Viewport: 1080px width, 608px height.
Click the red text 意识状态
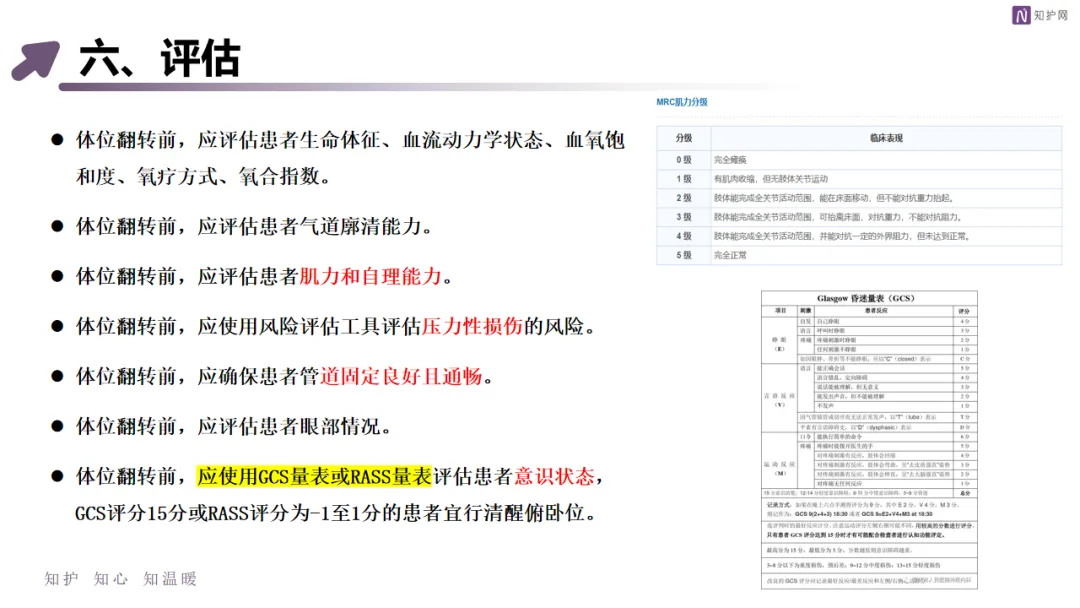point(554,476)
